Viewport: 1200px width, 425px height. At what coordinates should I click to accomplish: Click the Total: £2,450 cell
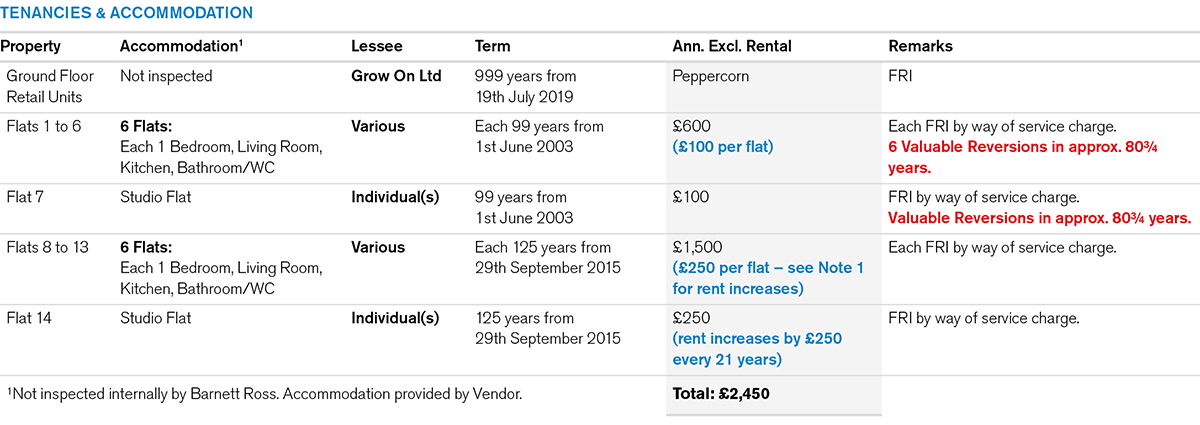coord(721,394)
